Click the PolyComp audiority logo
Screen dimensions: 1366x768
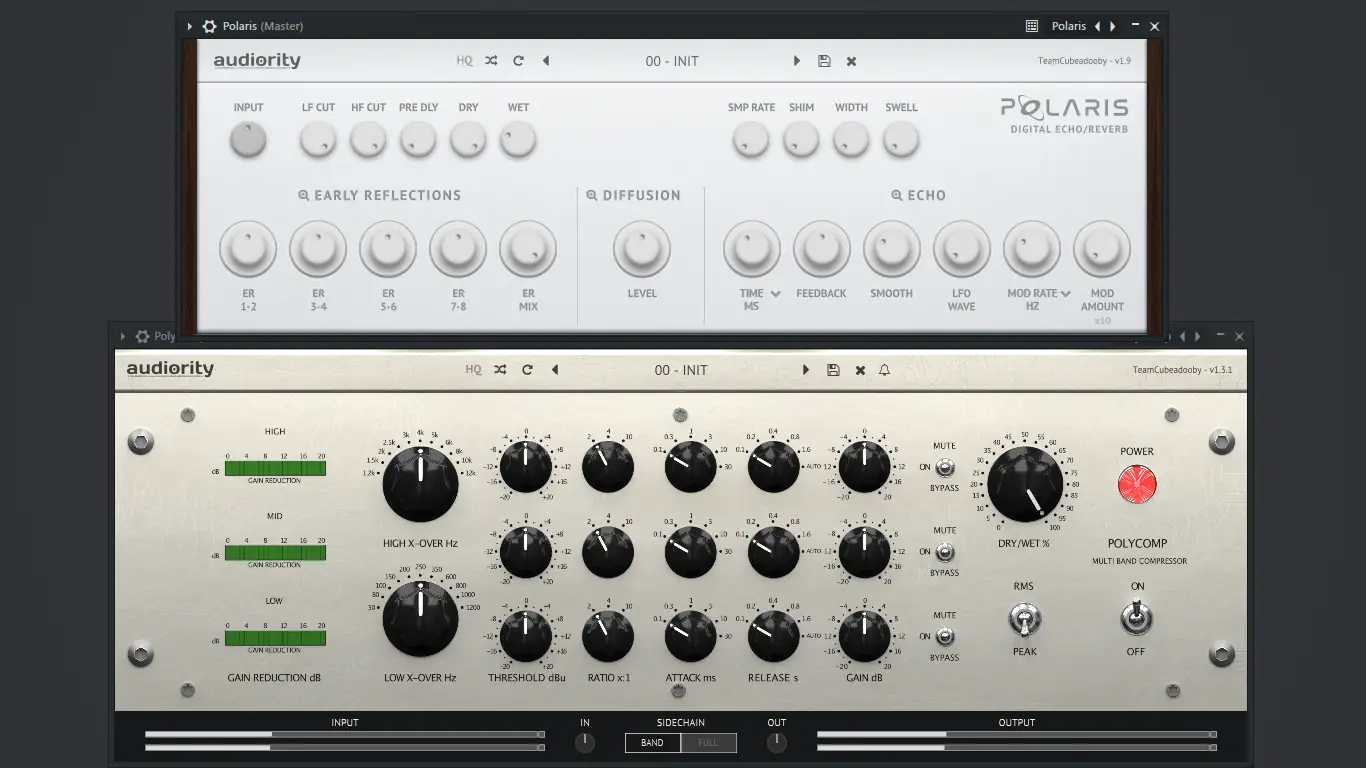click(170, 369)
